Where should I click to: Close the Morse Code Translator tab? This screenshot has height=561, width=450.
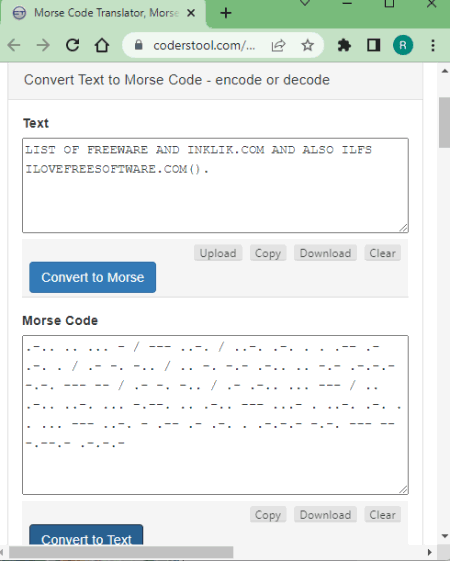[191, 13]
